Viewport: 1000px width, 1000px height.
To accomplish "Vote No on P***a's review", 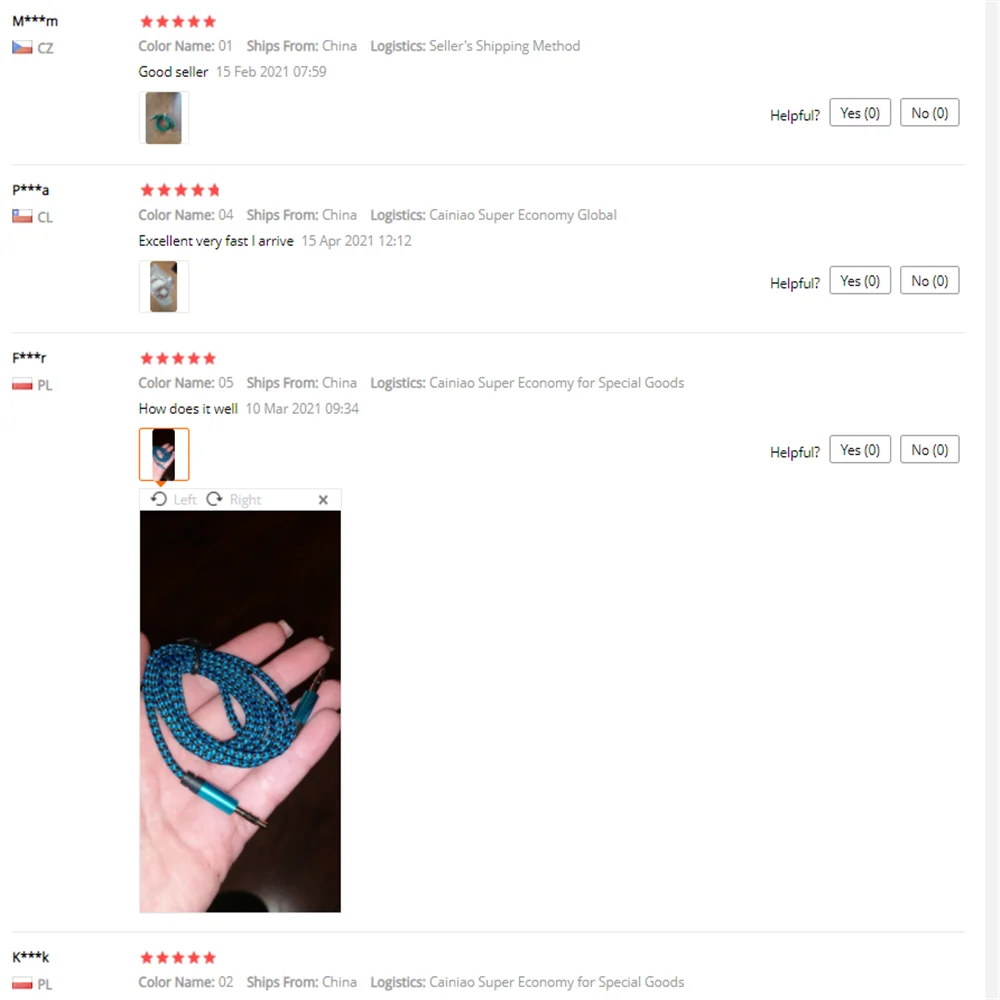I will point(929,281).
